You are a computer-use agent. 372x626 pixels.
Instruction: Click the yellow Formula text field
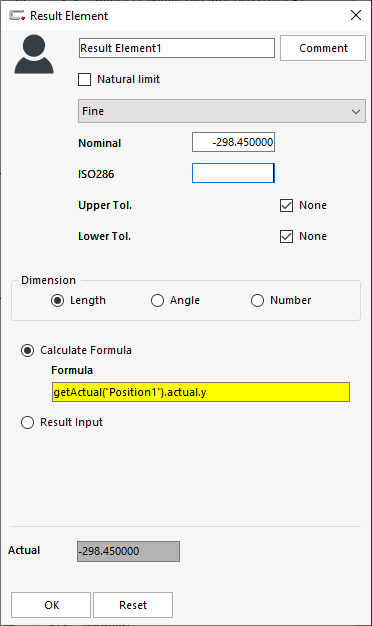point(201,392)
